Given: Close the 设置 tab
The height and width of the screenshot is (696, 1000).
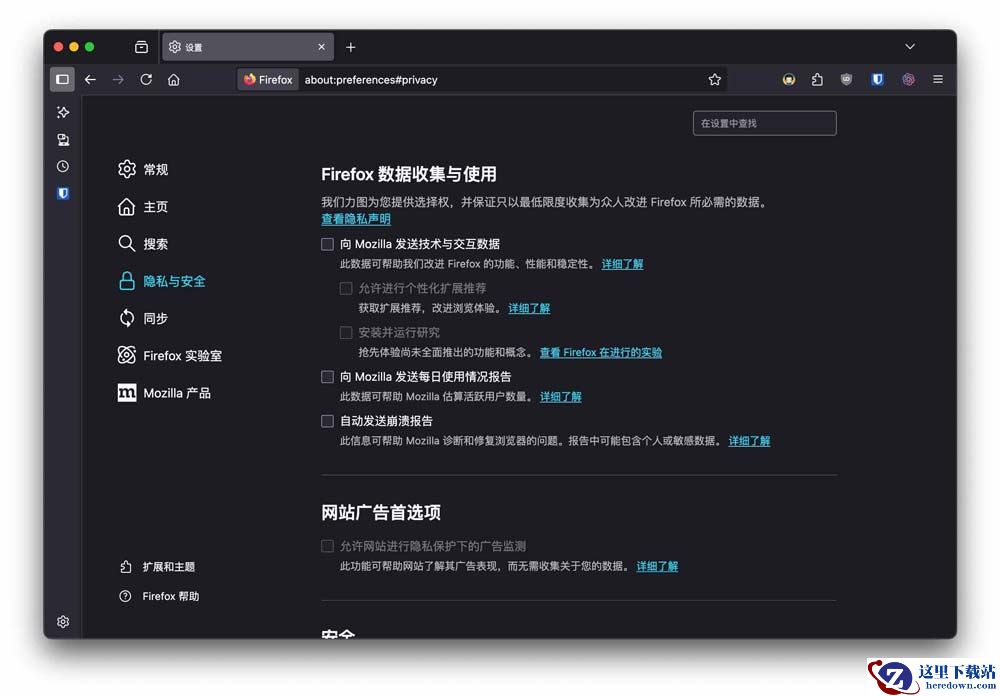Looking at the screenshot, I should point(321,47).
